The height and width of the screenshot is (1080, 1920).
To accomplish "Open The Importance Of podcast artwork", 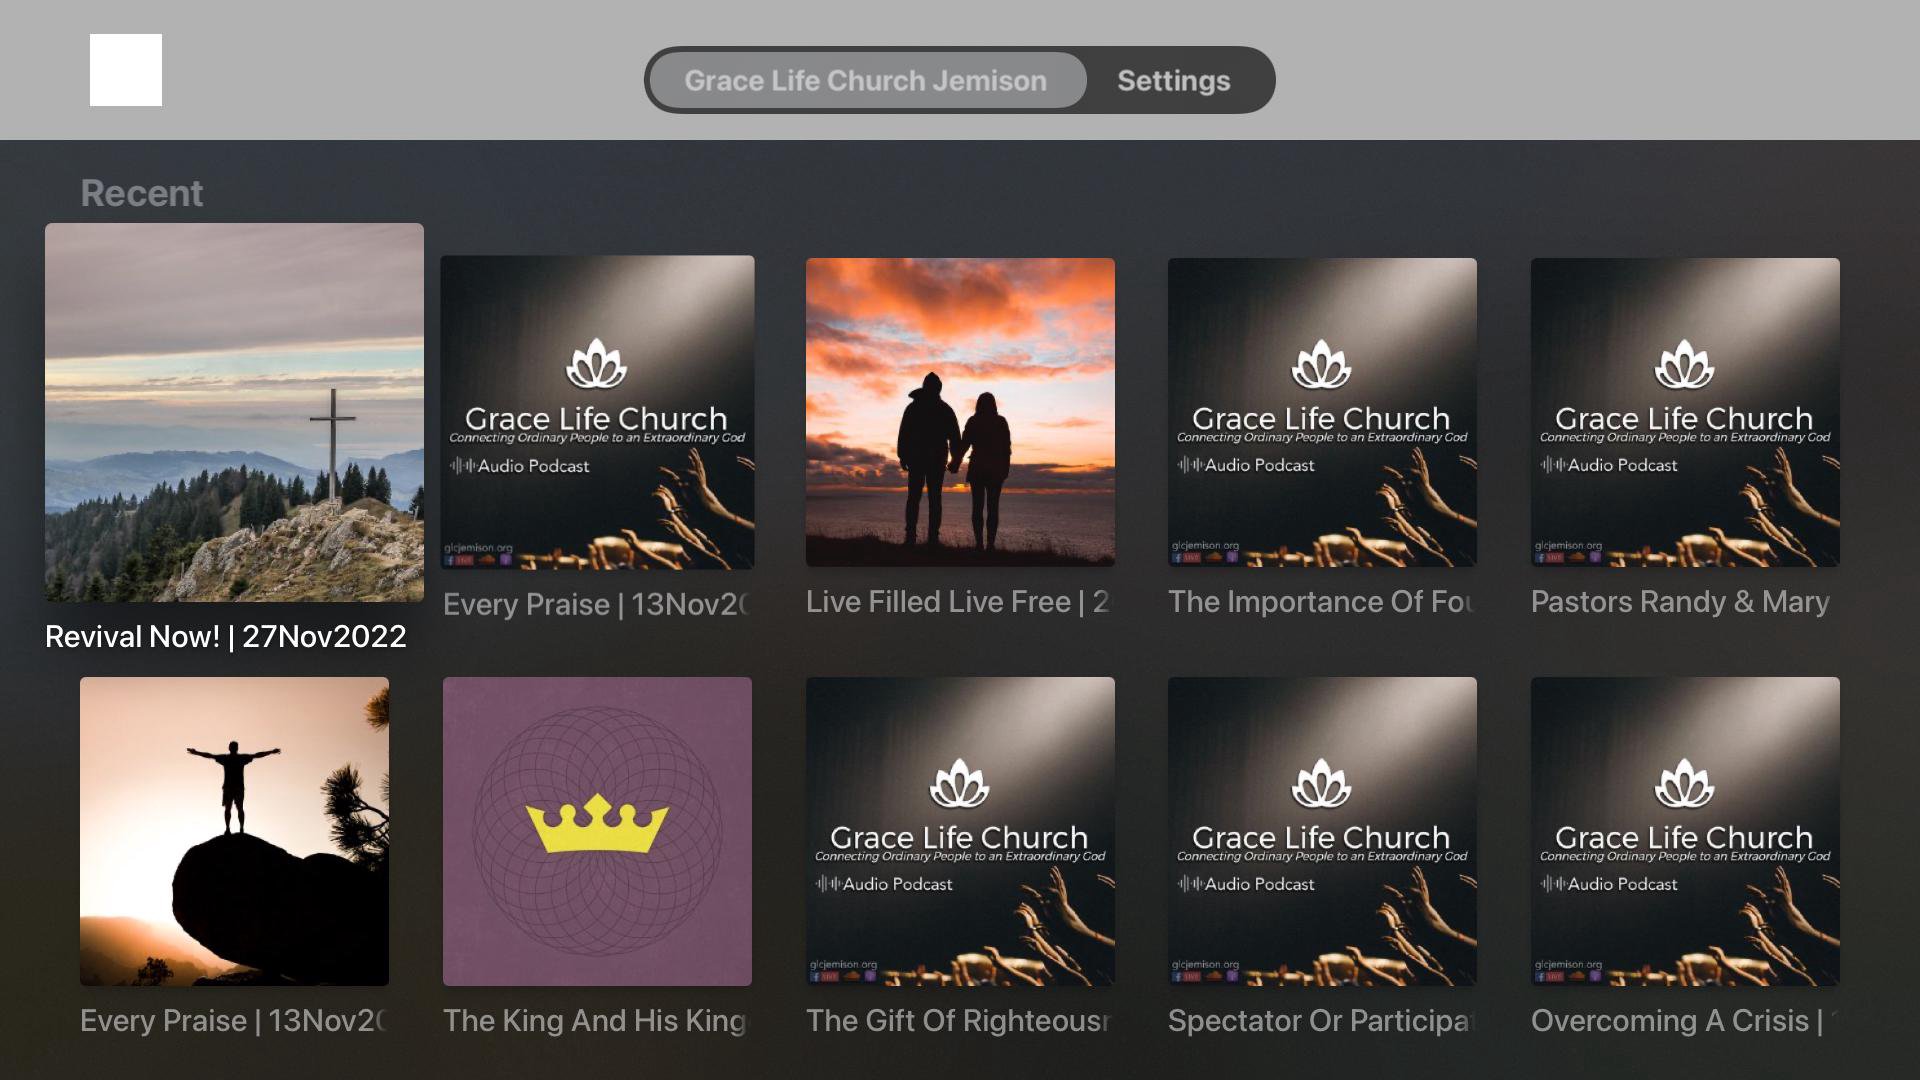I will [1322, 412].
